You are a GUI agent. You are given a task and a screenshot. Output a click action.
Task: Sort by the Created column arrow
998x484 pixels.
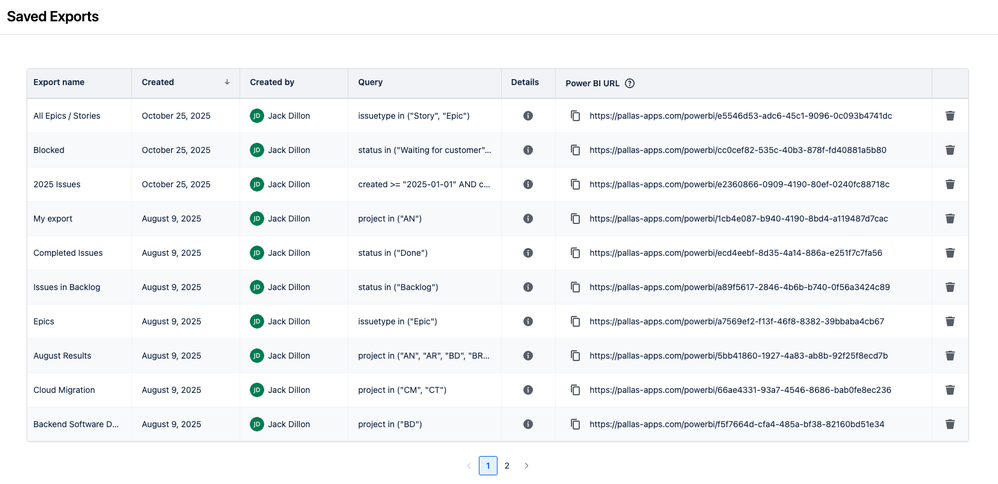point(227,82)
